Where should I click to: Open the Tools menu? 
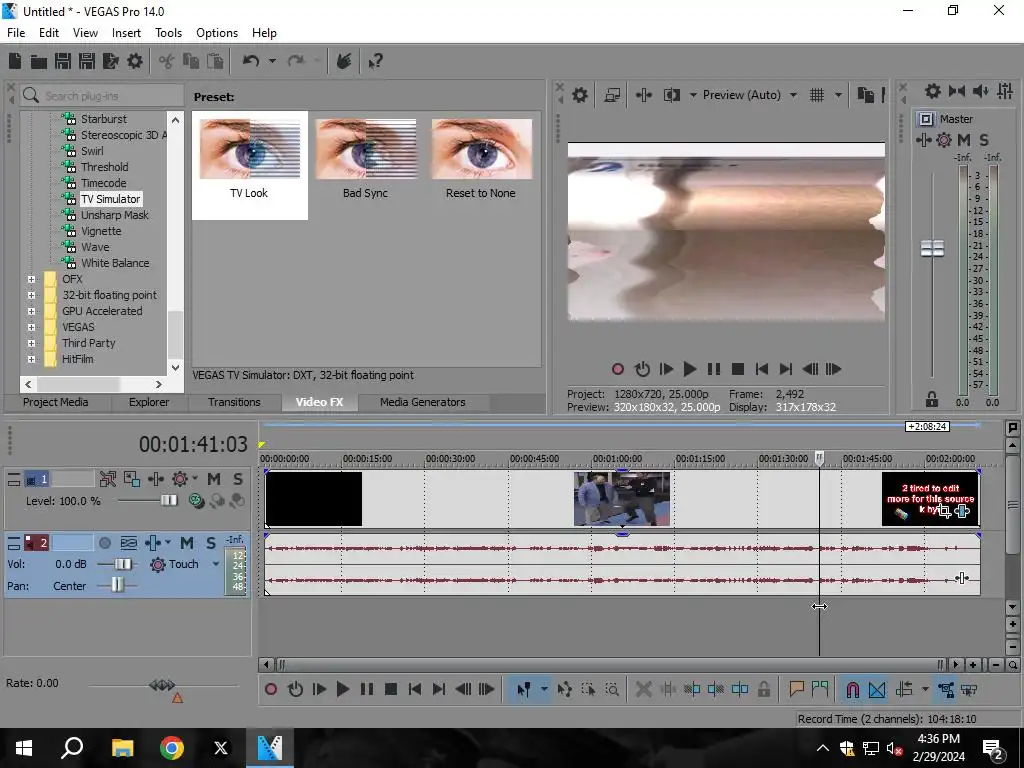pyautogui.click(x=168, y=33)
